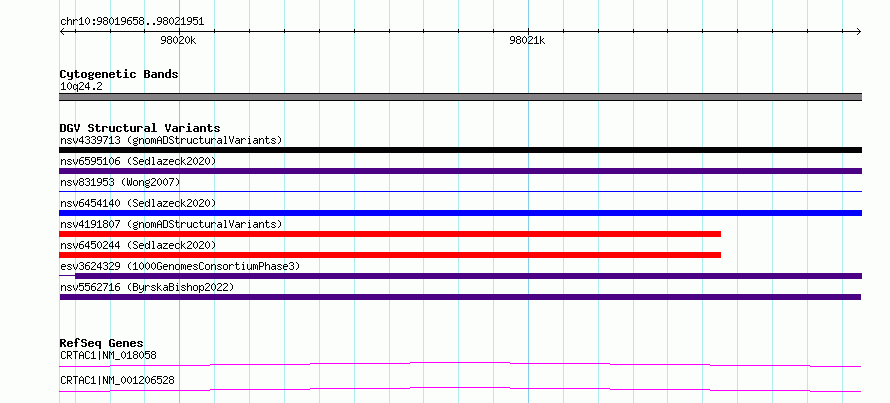890x403 pixels.
Task: Click the chr10:98019658..98021951 region label
Action: (132, 22)
